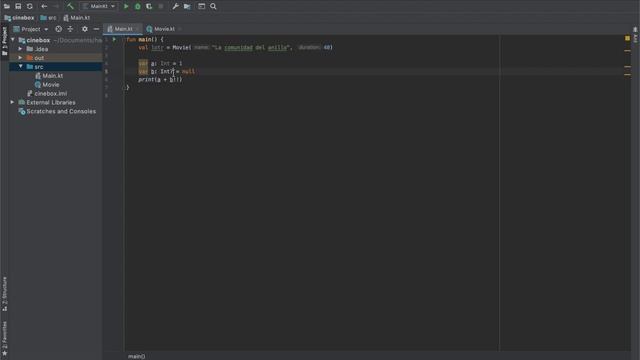Click the first warning stripe marker in scrollbar

click(627, 51)
